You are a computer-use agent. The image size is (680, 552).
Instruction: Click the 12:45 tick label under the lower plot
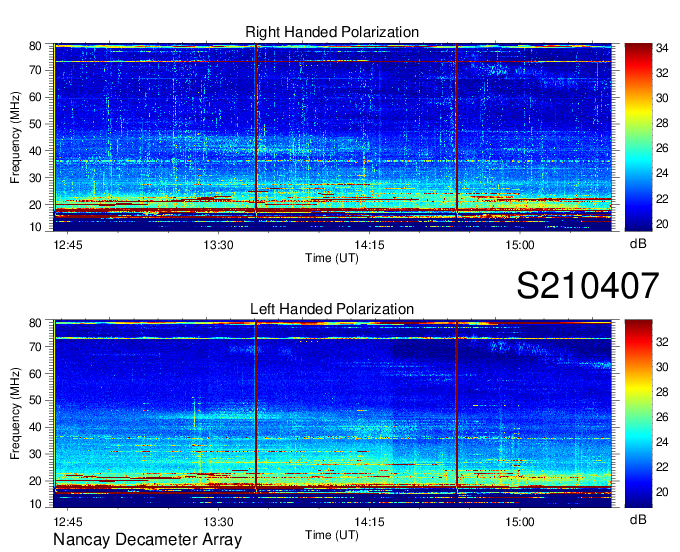(68, 522)
